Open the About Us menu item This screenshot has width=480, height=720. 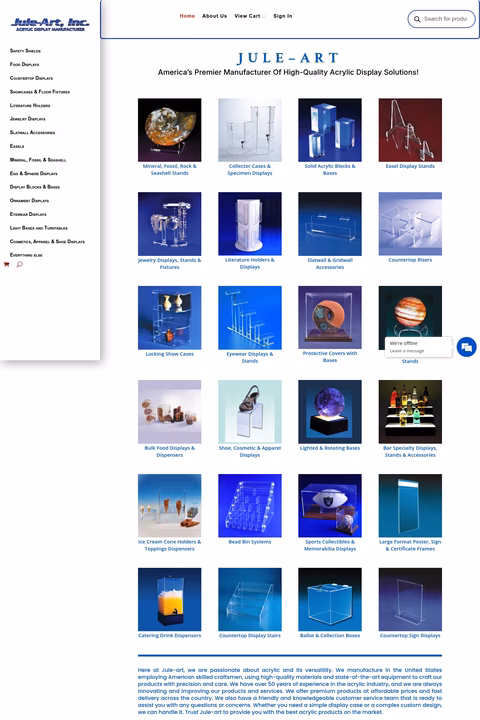215,16
